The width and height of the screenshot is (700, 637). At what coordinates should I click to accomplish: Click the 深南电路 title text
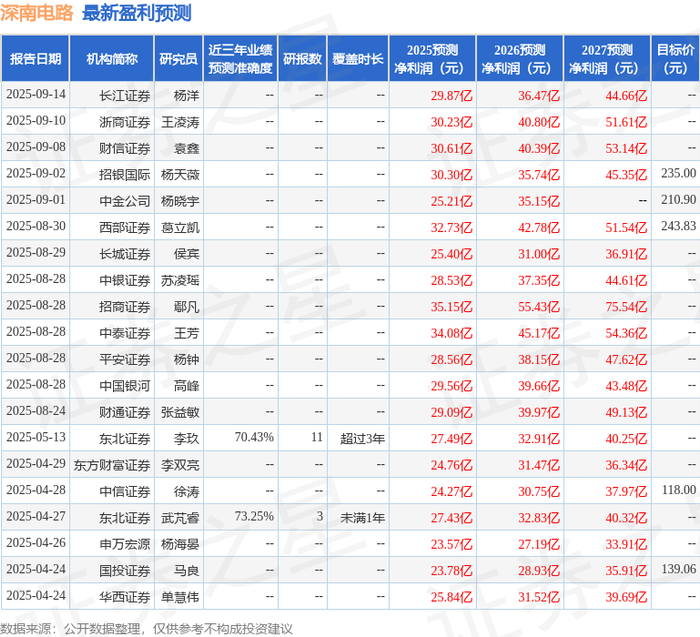pyautogui.click(x=36, y=13)
